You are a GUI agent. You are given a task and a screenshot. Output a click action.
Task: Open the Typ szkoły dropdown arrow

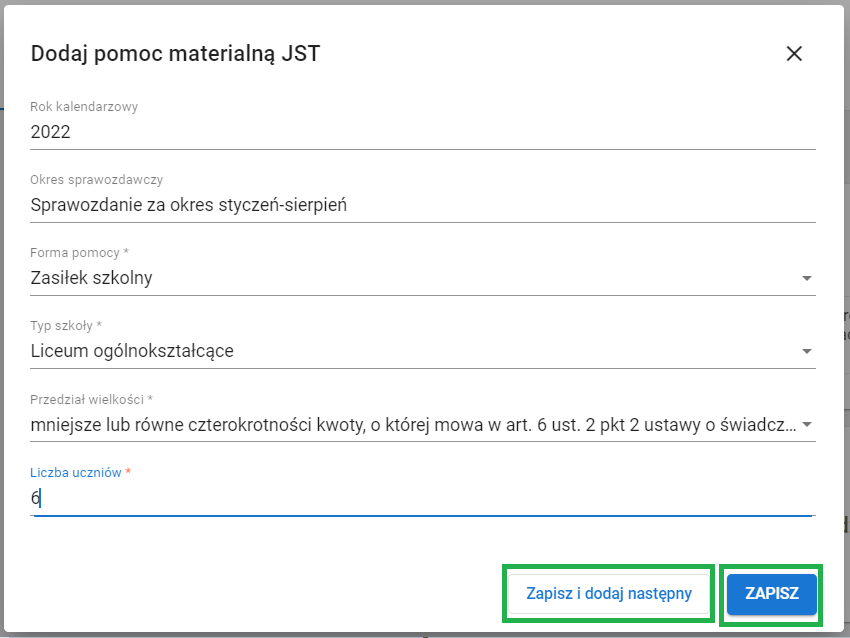tap(806, 351)
